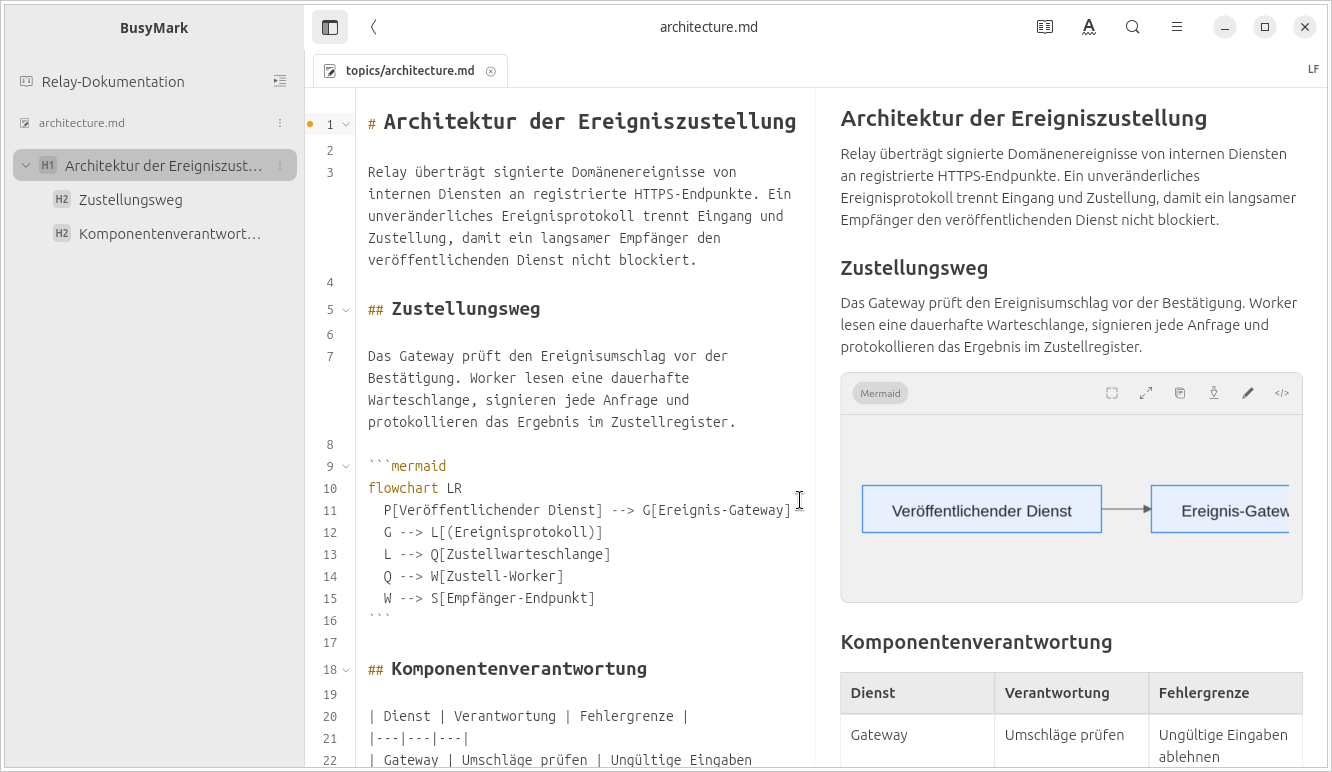Click the Ereignis-Gateway node in the diagram
This screenshot has width=1332, height=772.
coord(1220,509)
